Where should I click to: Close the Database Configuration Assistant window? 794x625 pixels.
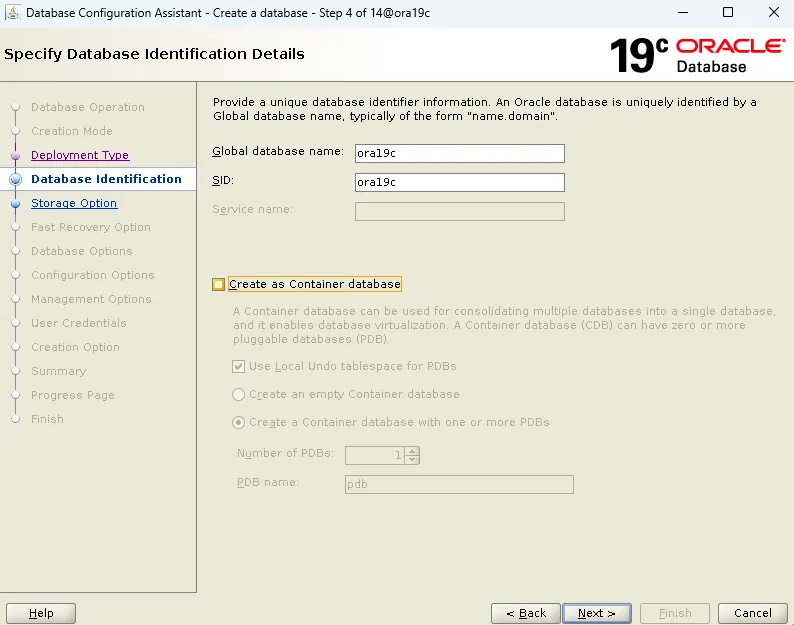point(774,12)
